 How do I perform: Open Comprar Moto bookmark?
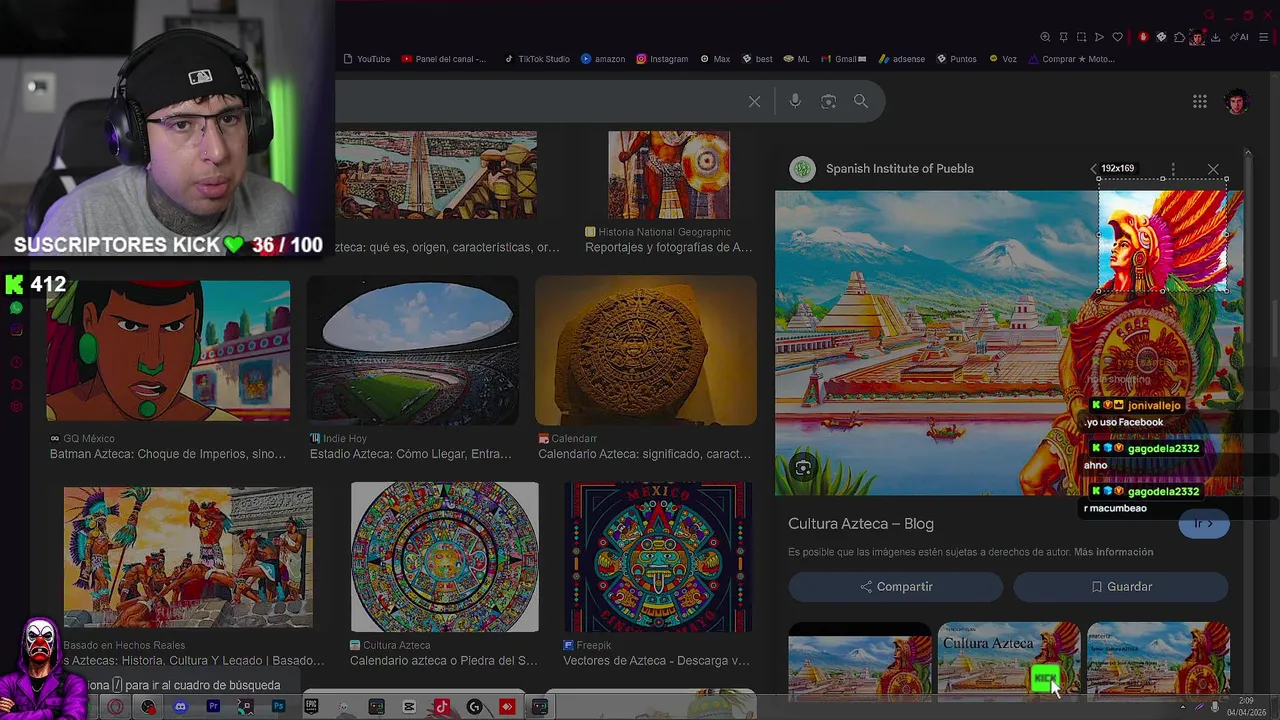(x=1071, y=59)
